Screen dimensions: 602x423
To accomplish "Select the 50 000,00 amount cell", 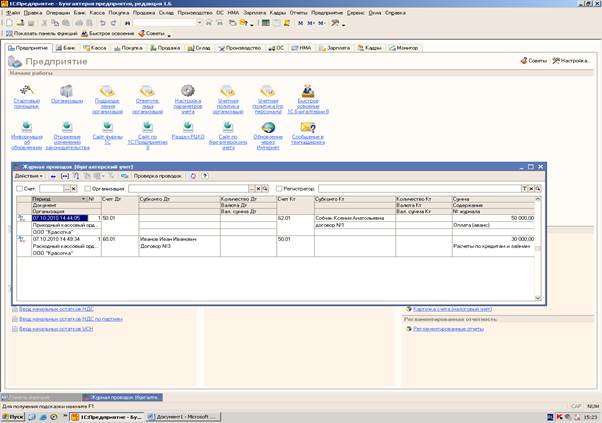I will pos(493,218).
